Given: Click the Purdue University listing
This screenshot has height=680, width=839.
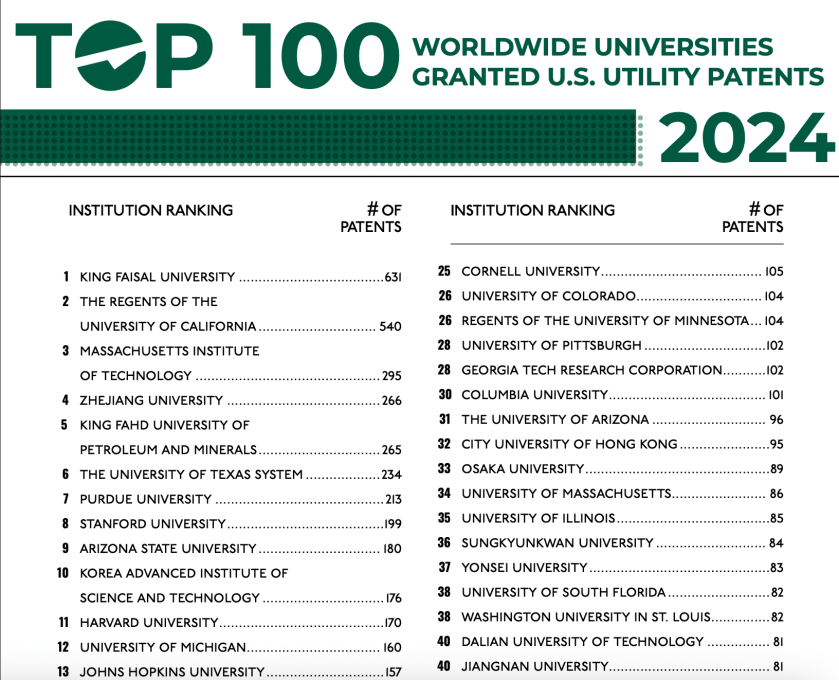Looking at the screenshot, I should tap(146, 499).
